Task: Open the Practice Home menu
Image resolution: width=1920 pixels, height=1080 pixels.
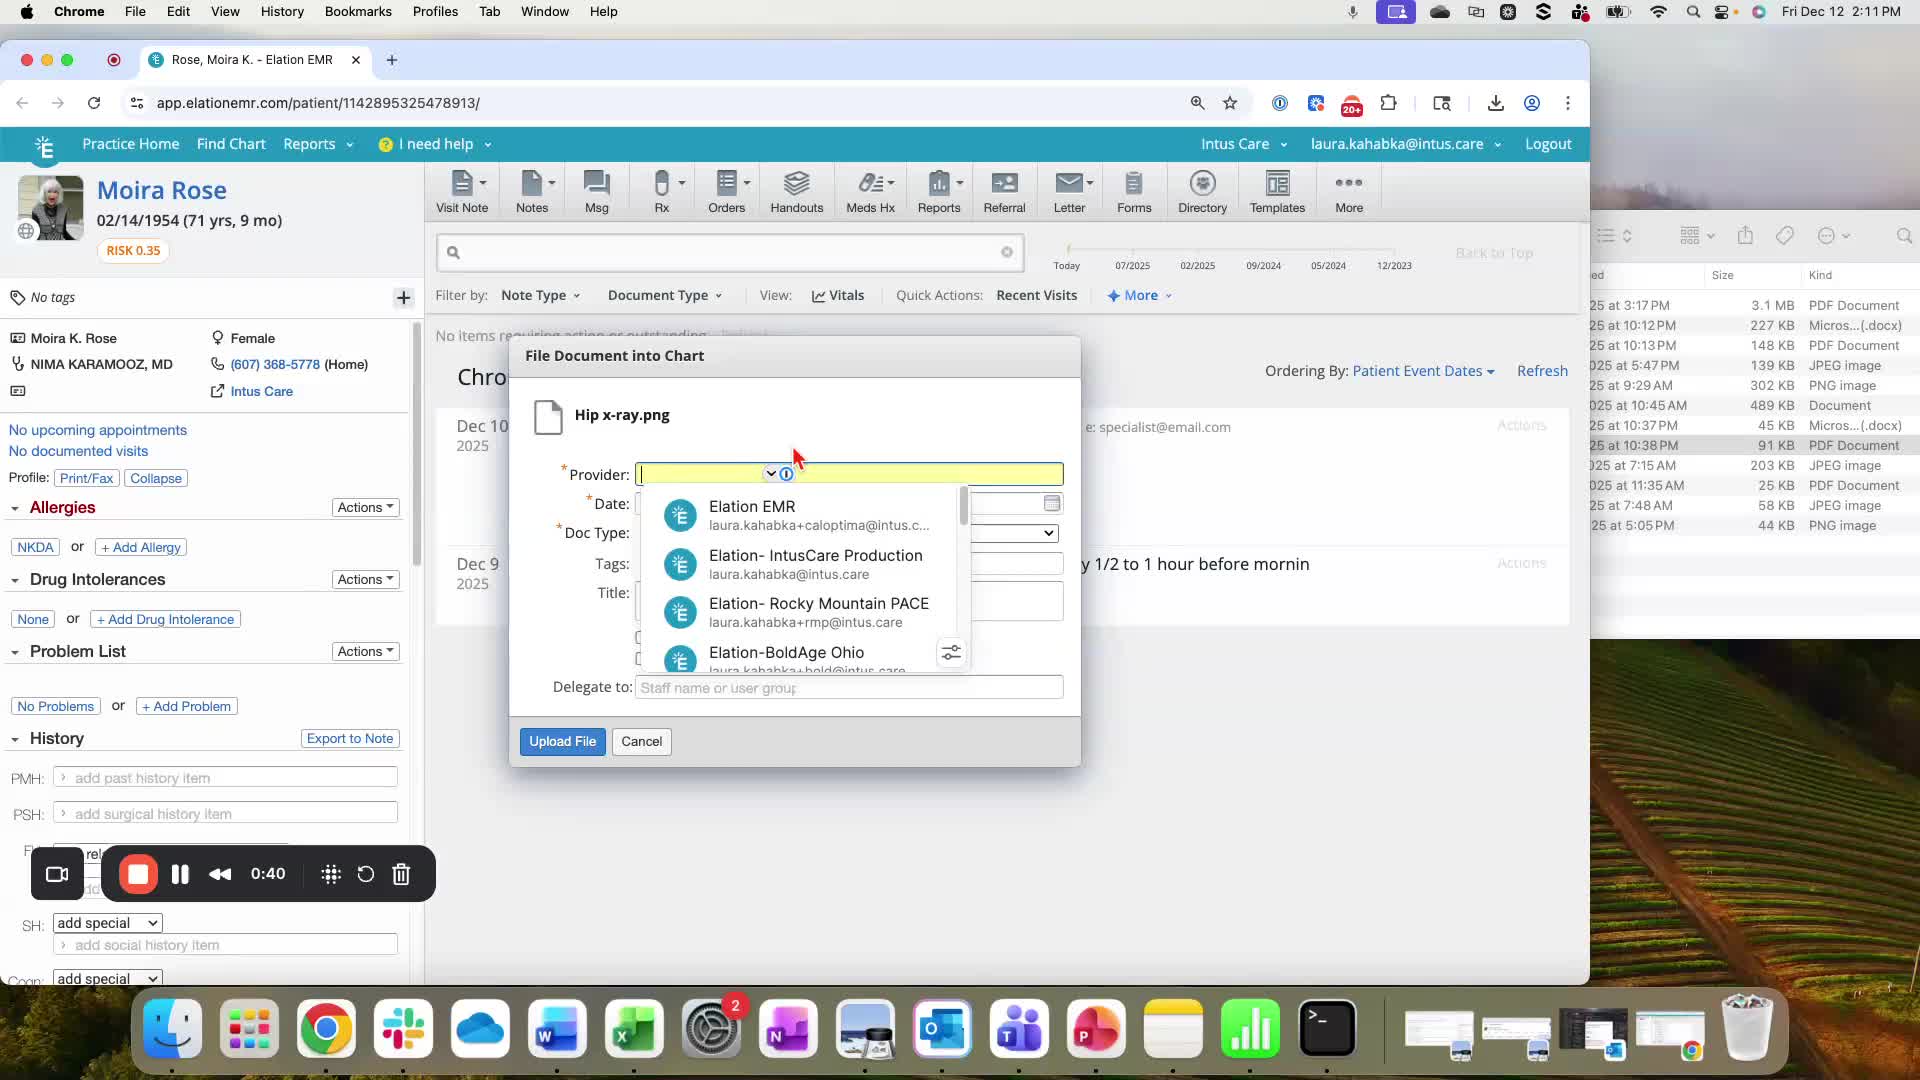Action: [131, 144]
